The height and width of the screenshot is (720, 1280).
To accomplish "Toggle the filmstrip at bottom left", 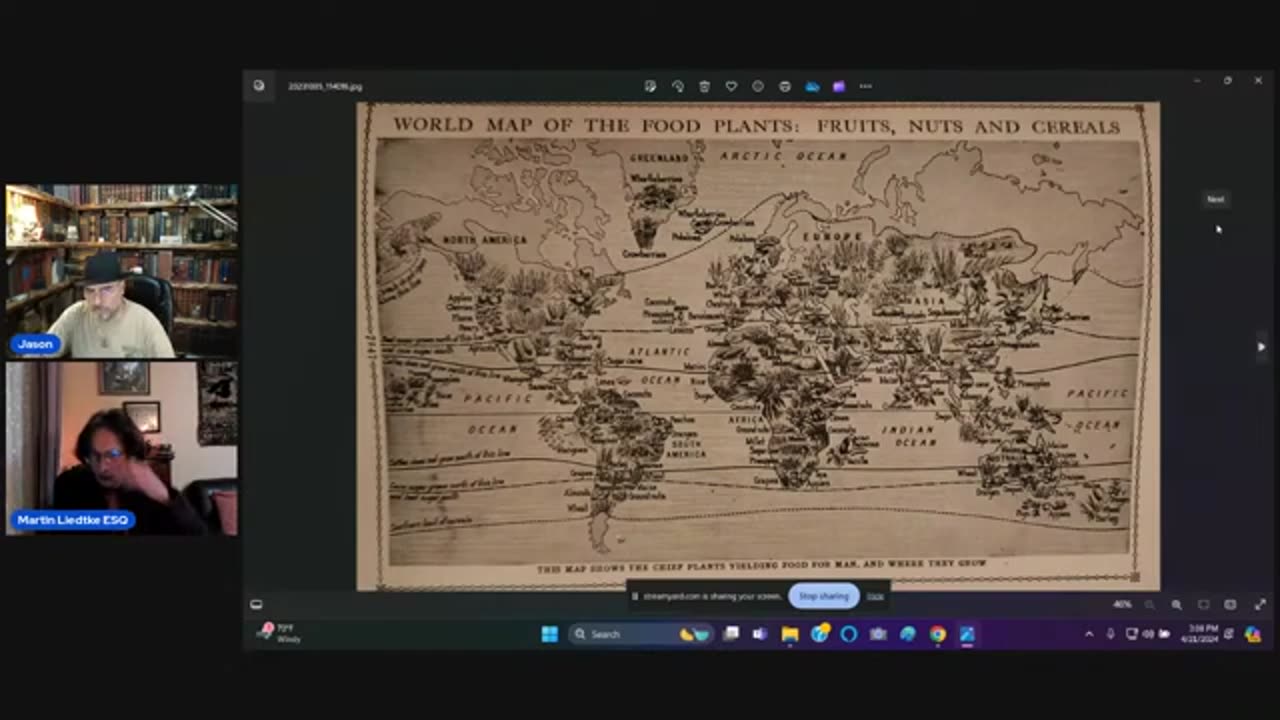I will (x=256, y=604).
